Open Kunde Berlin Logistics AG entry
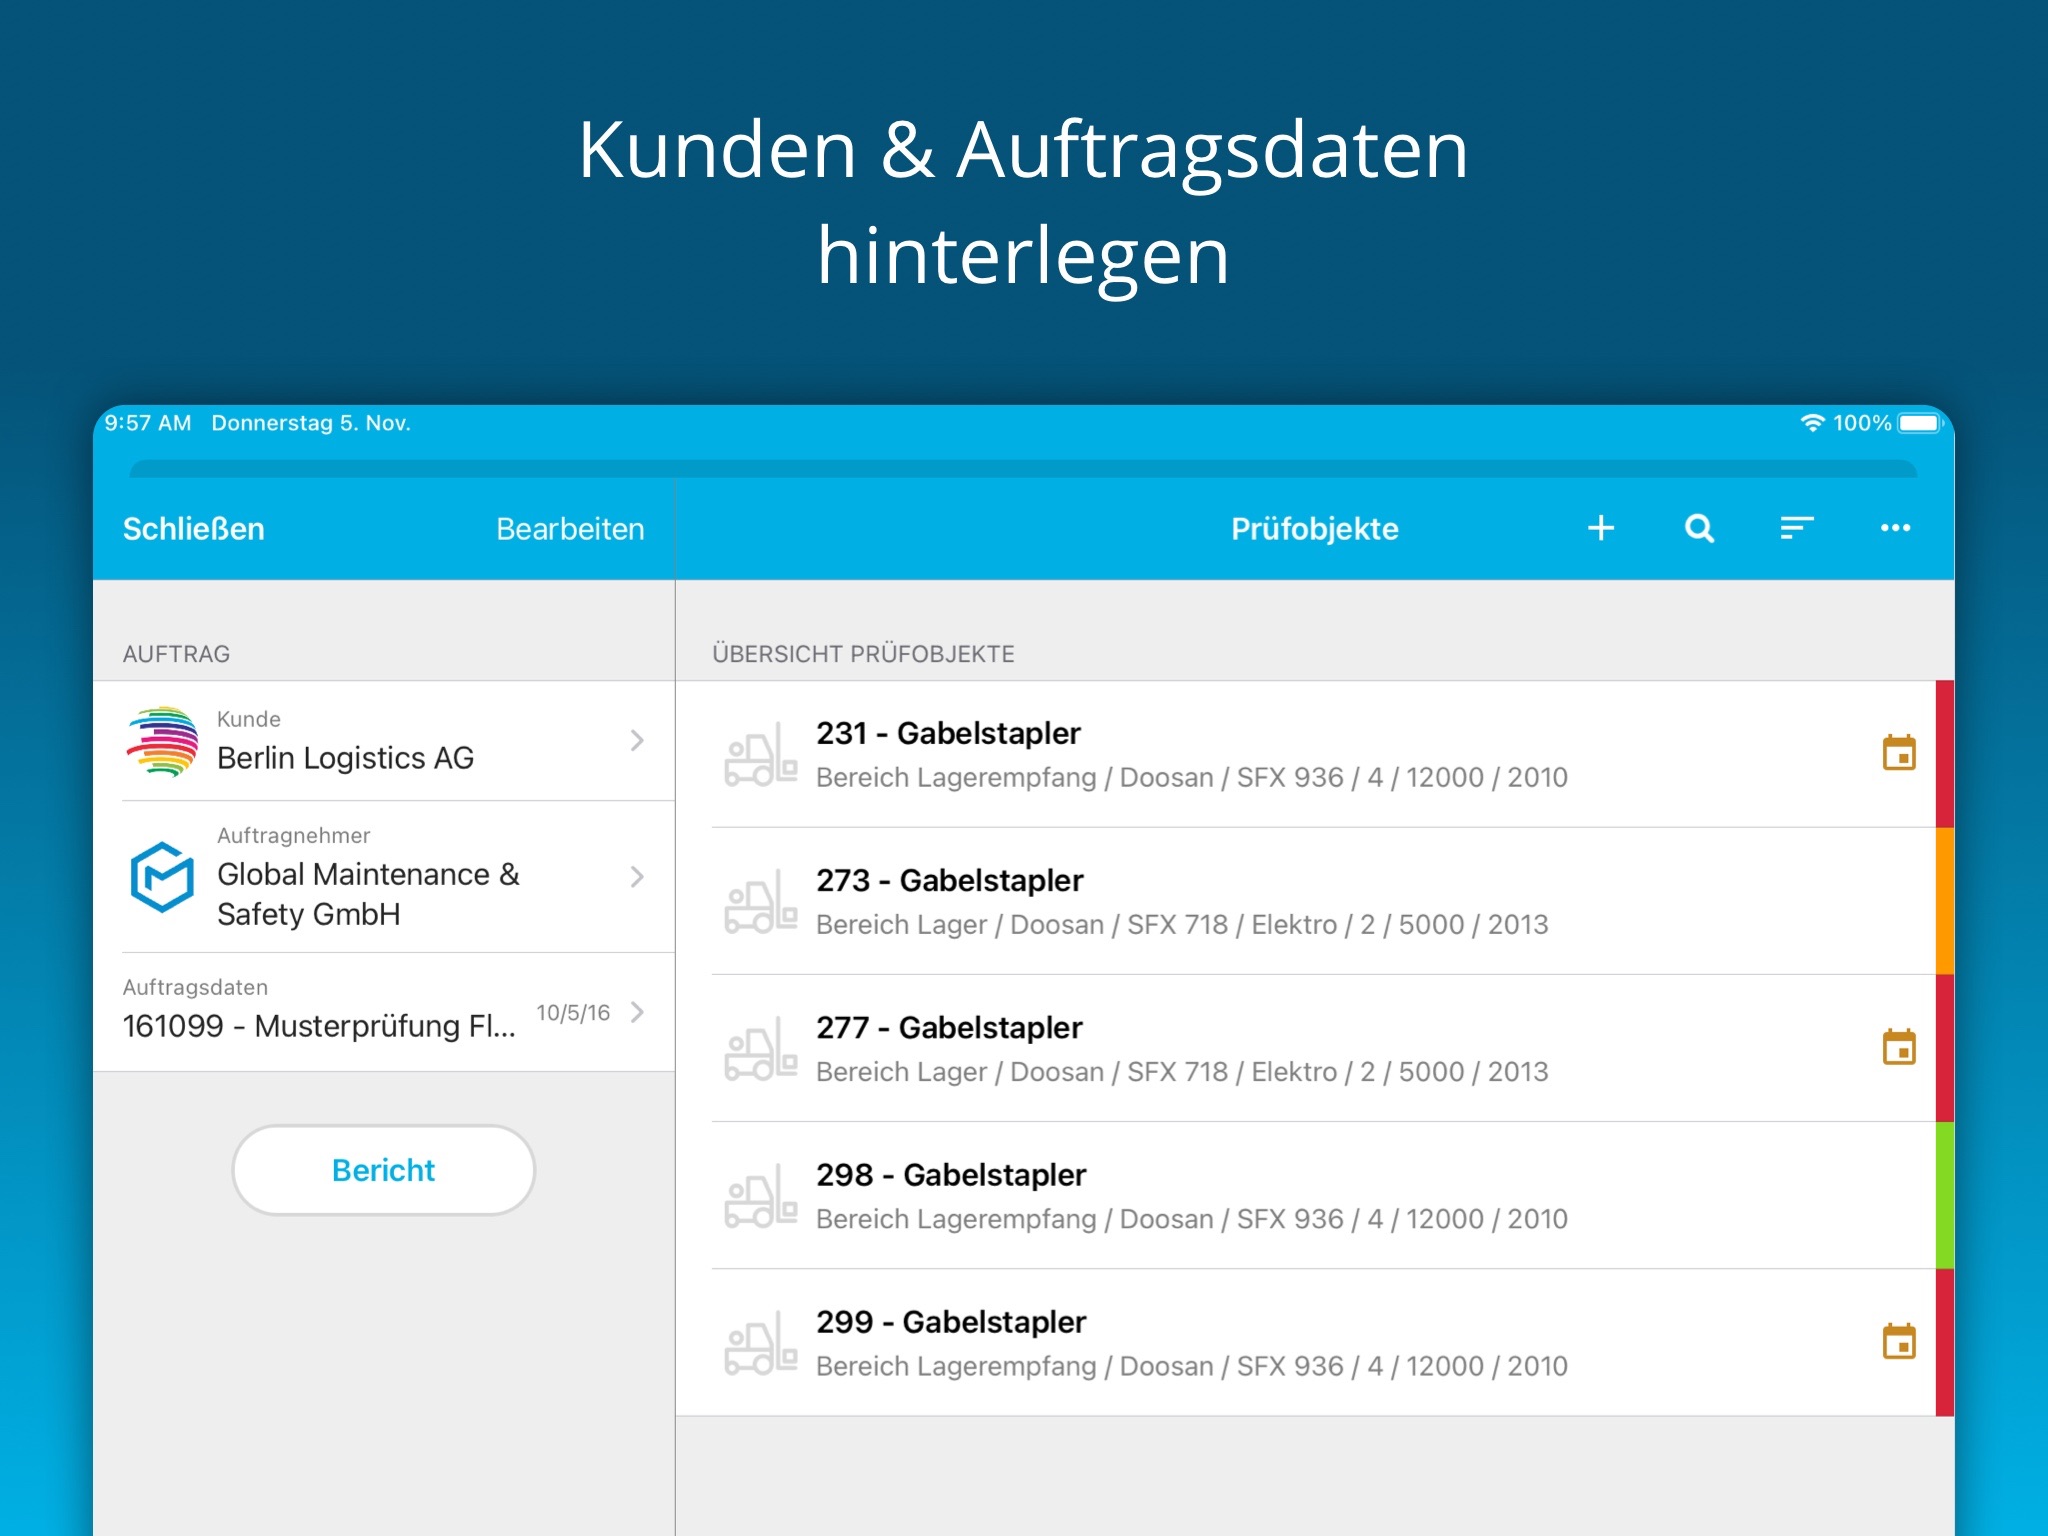The image size is (2048, 1536). [x=384, y=741]
